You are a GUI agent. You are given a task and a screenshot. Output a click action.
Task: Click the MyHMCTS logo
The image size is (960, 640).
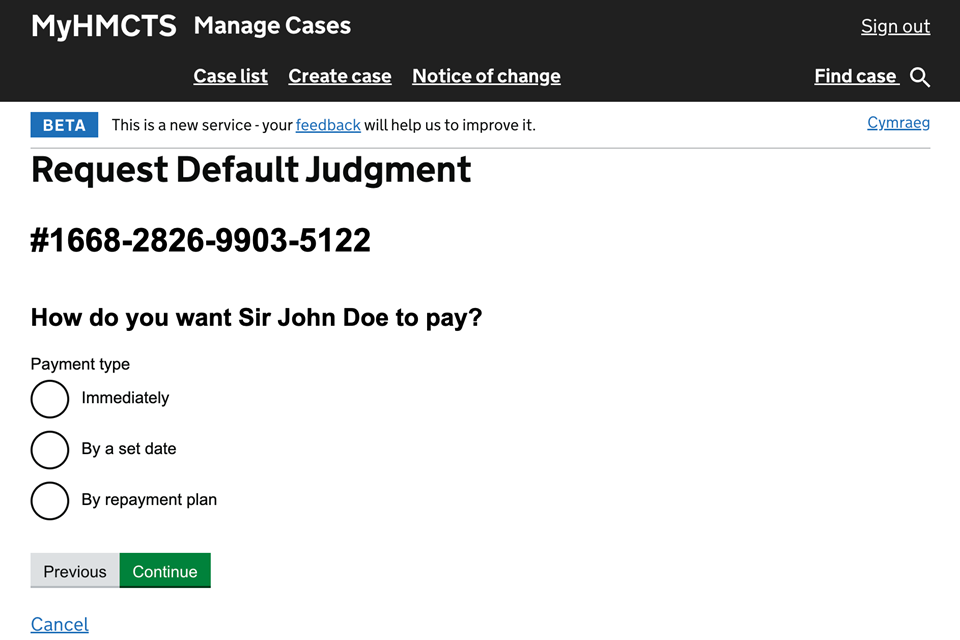pos(103,26)
